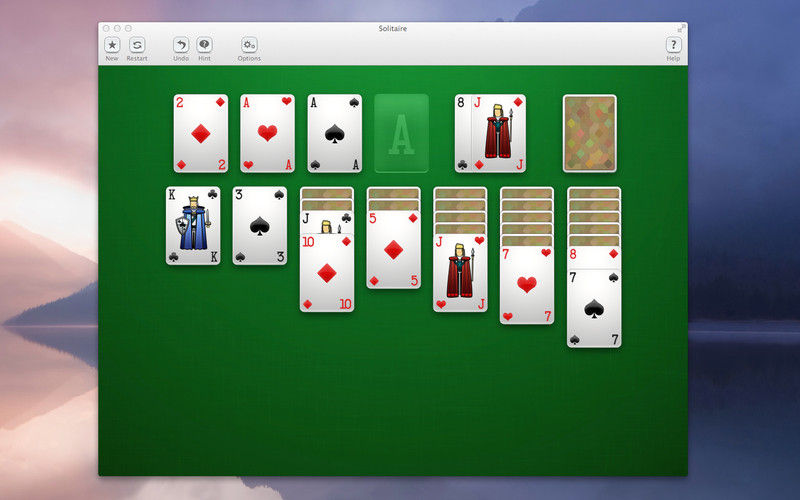Toggle fullscreen with the window corner arrows
Screen dimensions: 800x500
681,29
